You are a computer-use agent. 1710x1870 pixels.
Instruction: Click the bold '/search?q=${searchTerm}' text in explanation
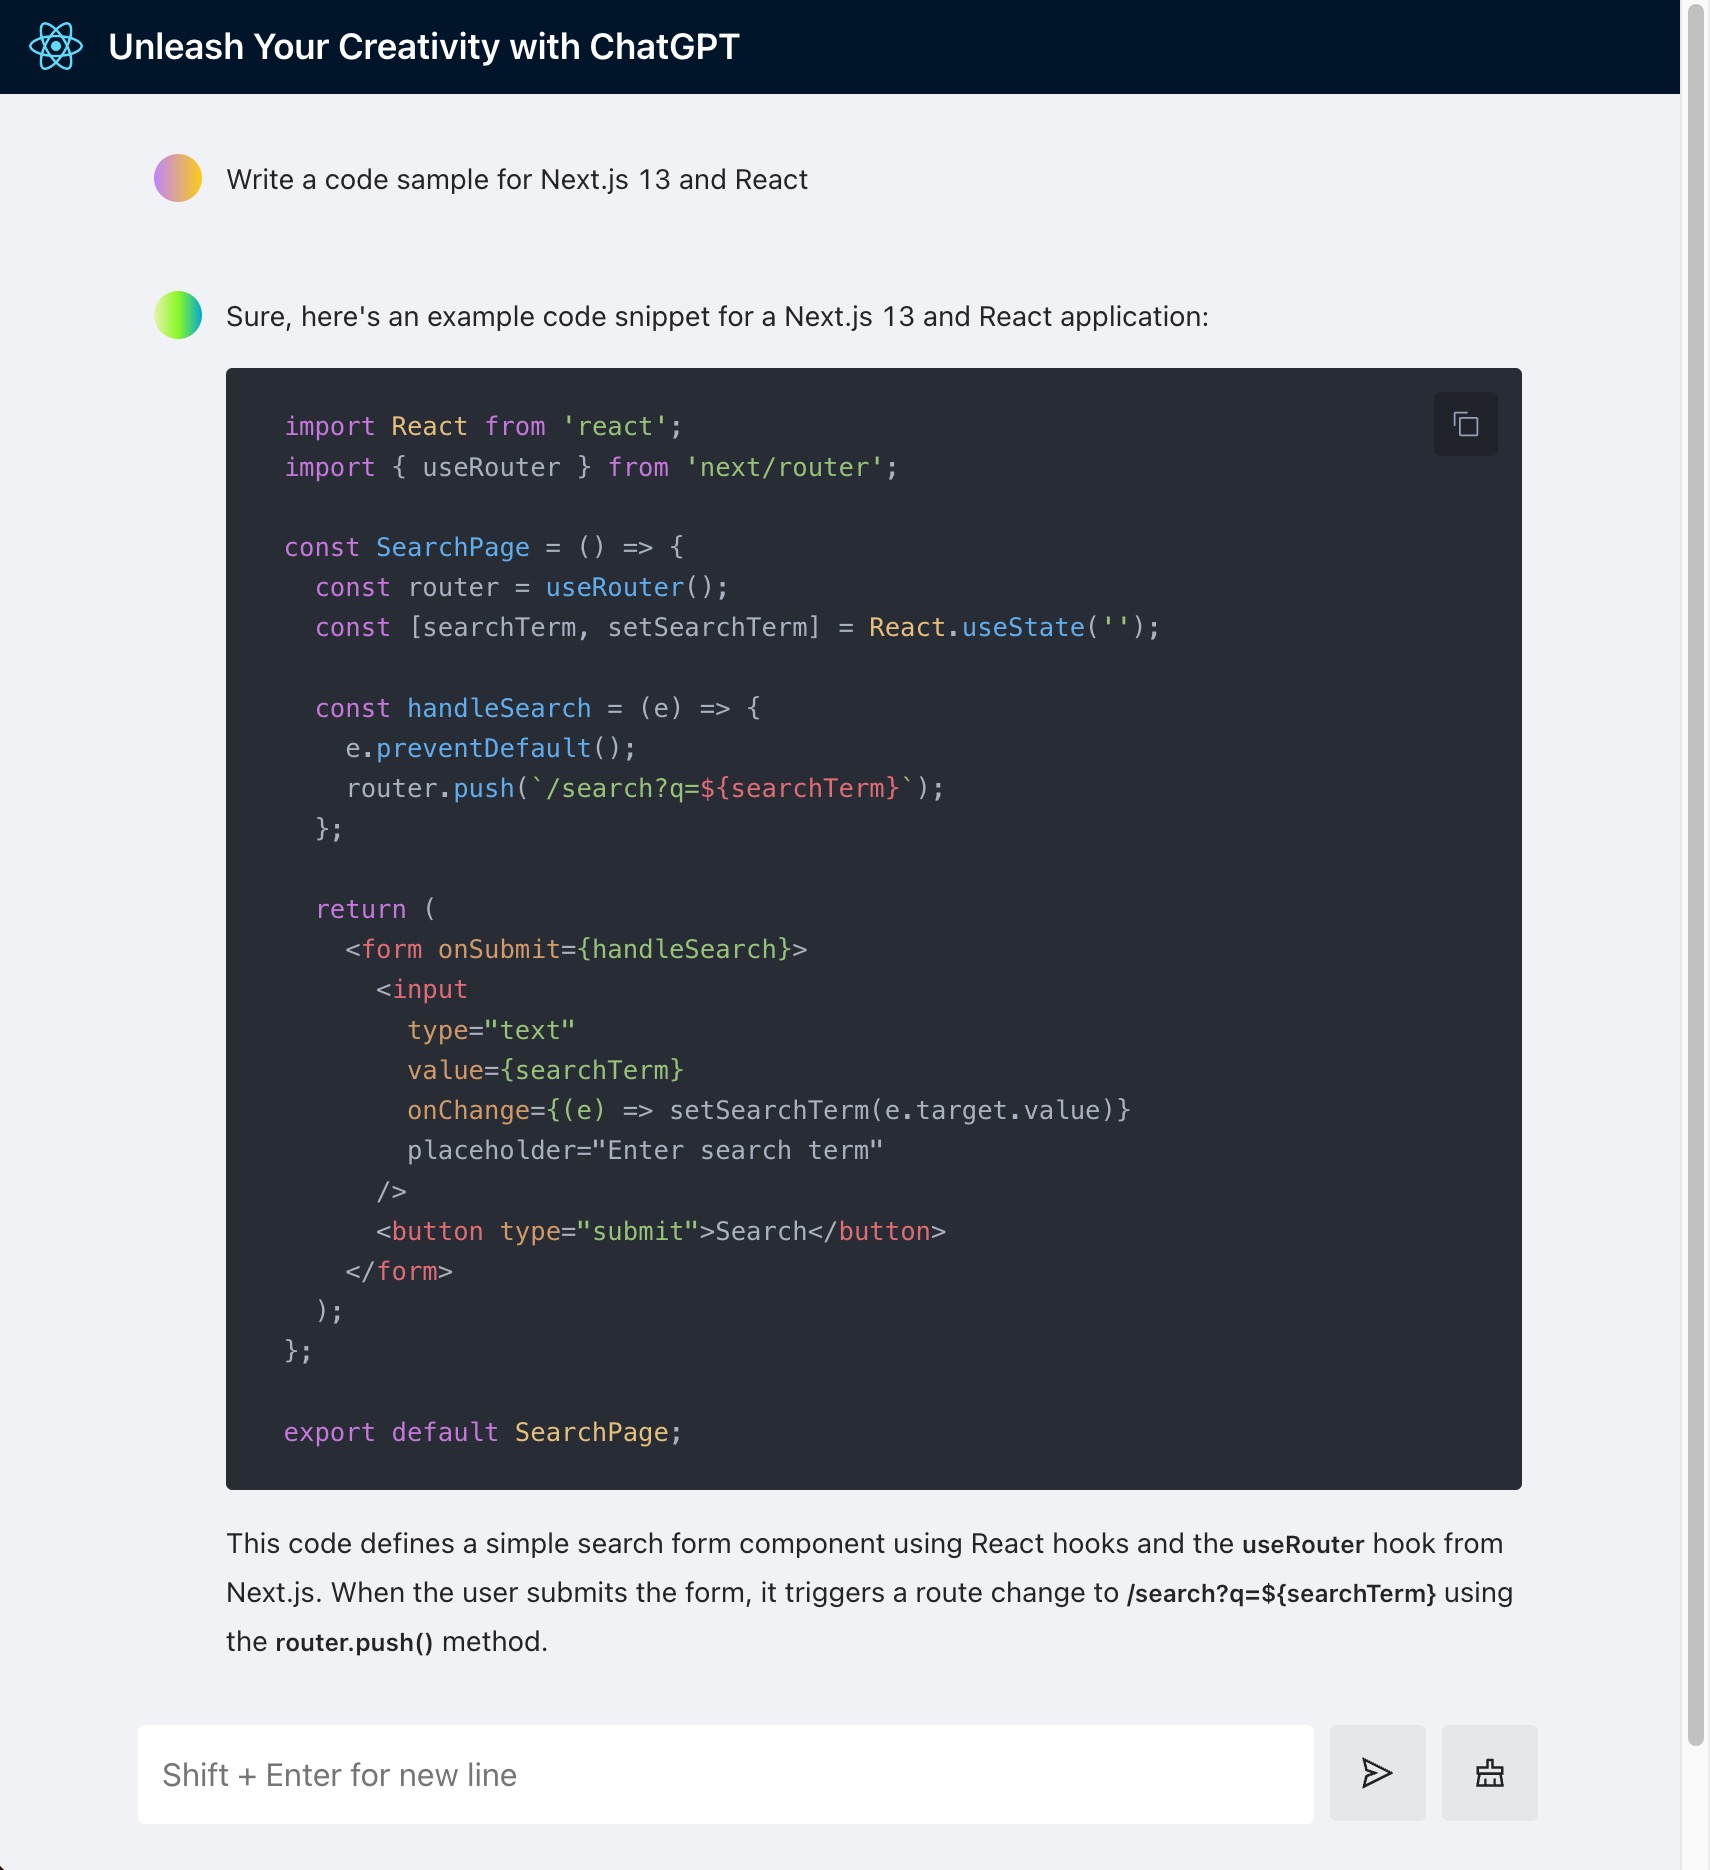[1281, 1593]
